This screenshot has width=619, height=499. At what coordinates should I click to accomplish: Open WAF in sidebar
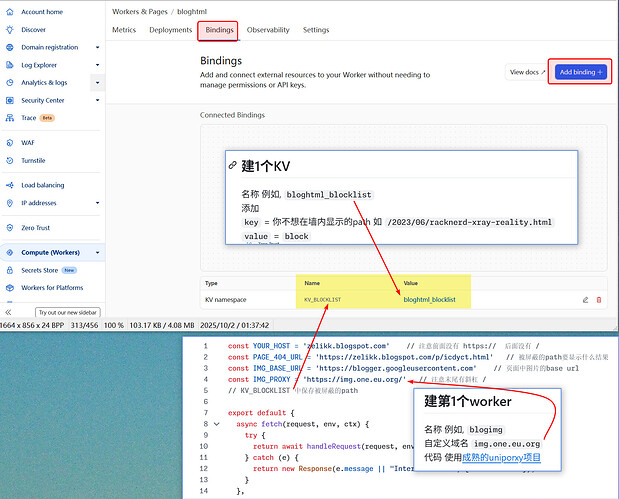28,143
